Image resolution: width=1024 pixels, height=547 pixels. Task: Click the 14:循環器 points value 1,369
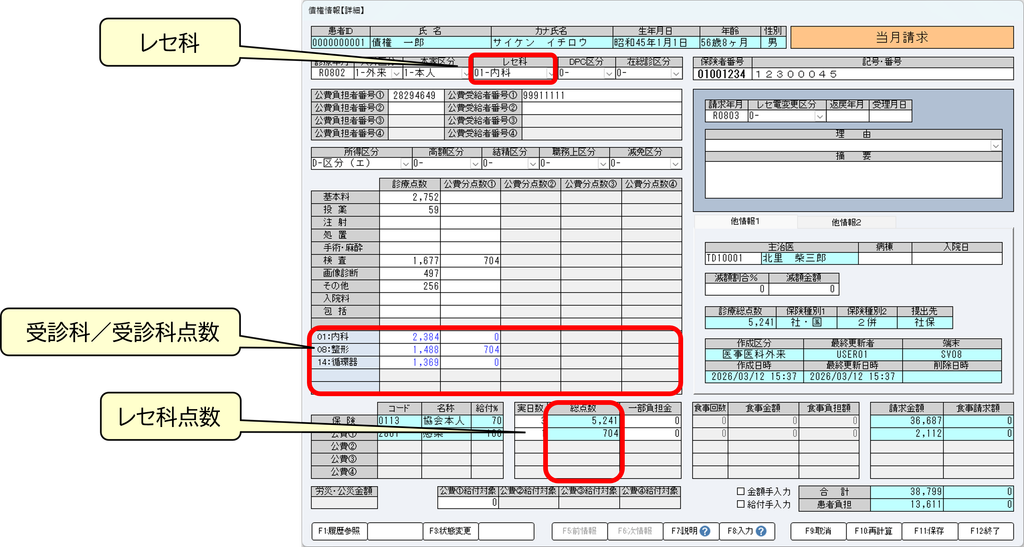point(409,362)
